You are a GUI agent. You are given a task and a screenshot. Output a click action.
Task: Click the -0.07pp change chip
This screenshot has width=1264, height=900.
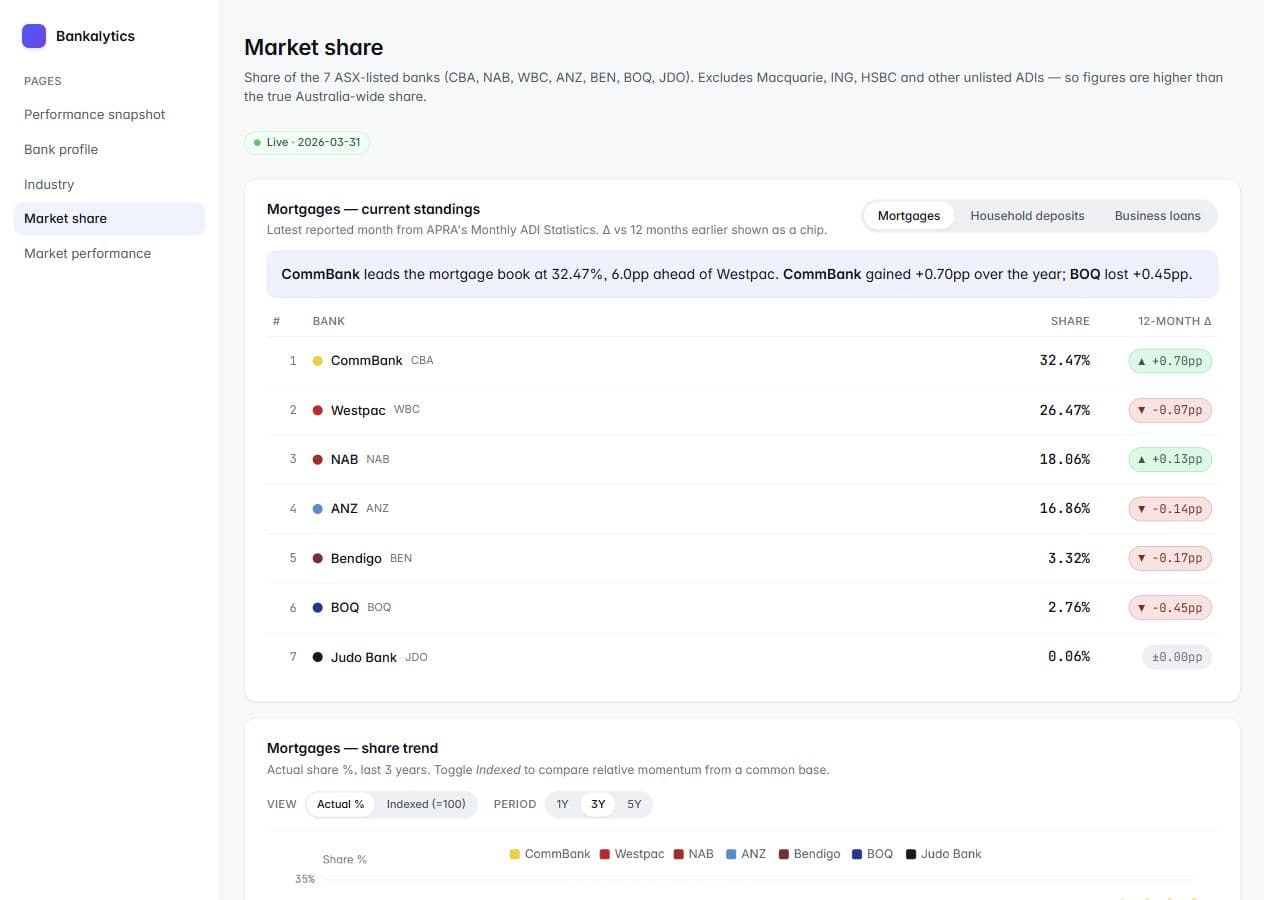[x=1170, y=410]
